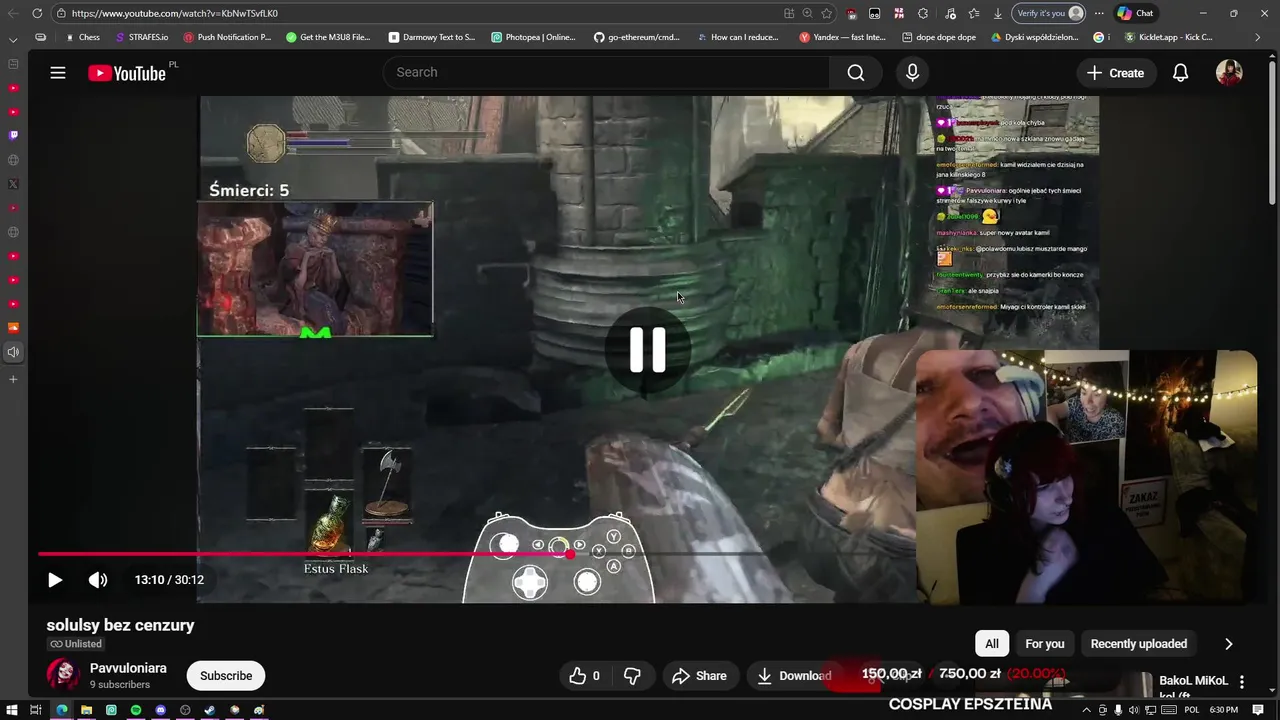Subscribe to the Pavvuloniara channel

pyautogui.click(x=226, y=676)
